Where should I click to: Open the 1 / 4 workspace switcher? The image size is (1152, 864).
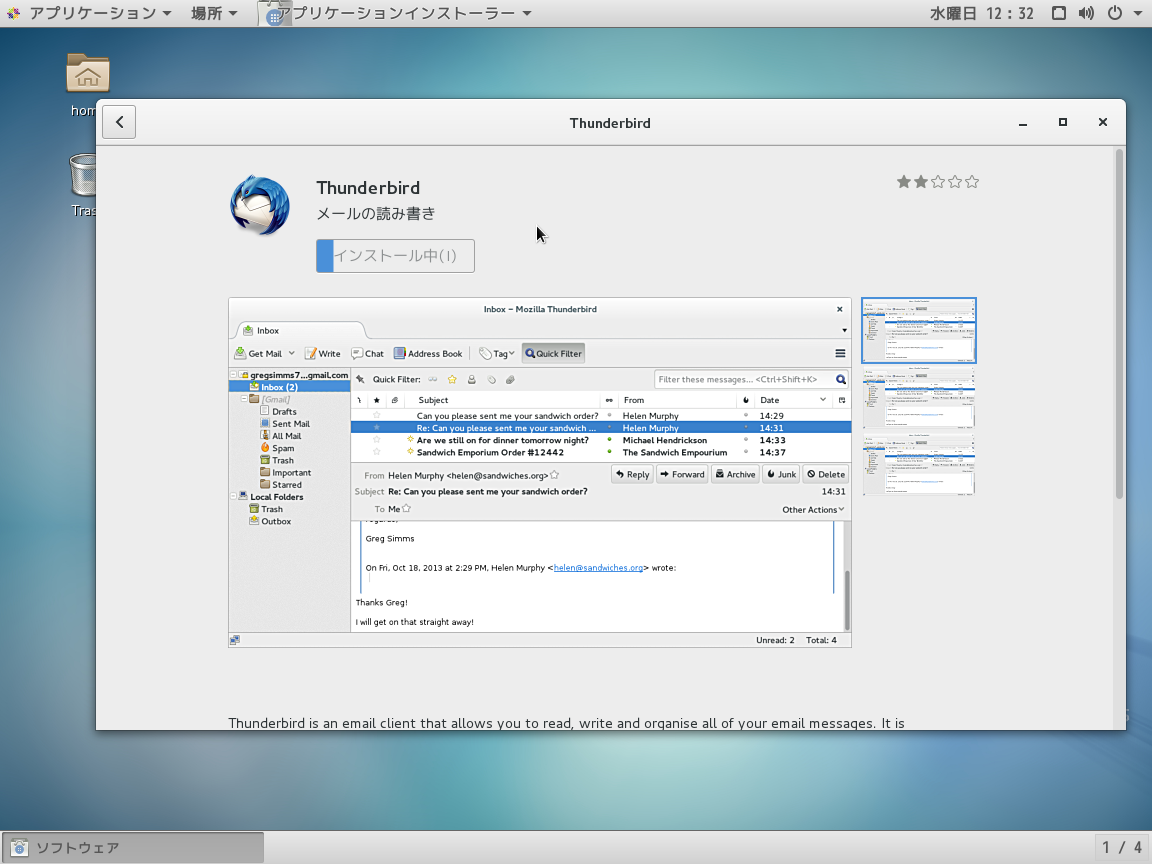coord(1122,848)
